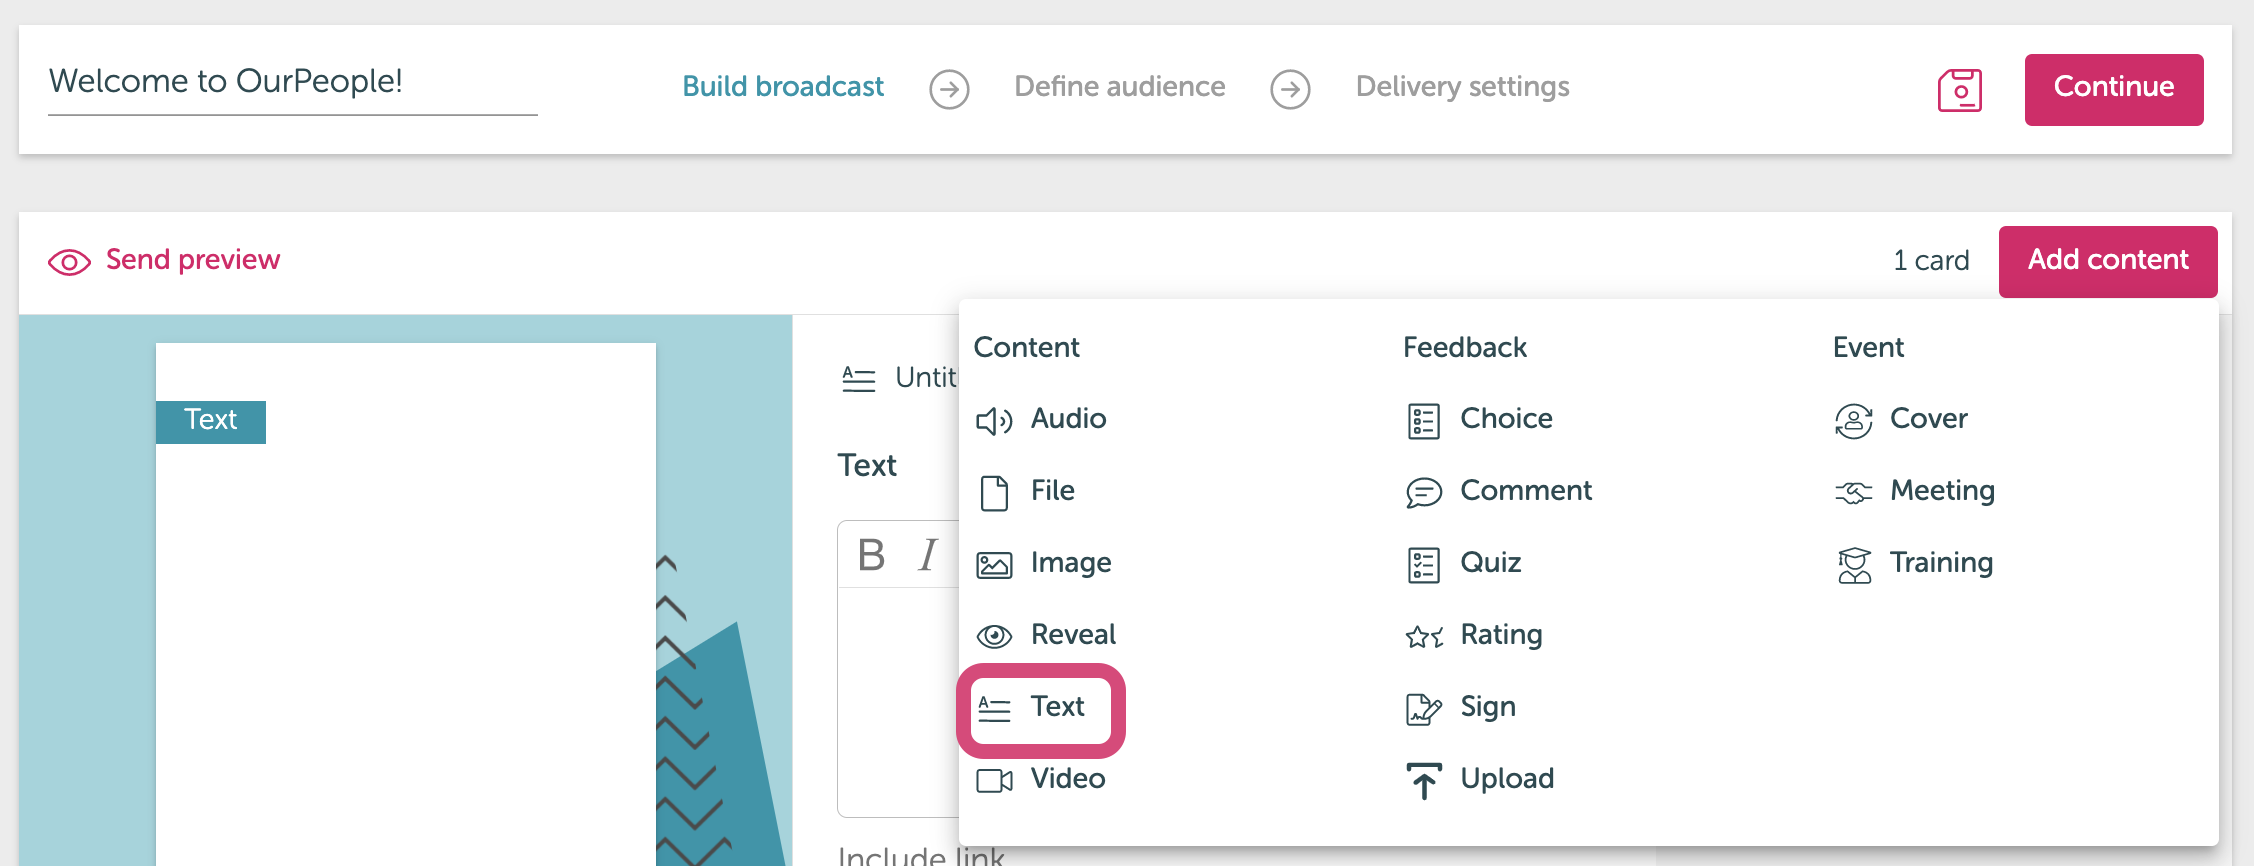2254x866 pixels.
Task: Toggle bold formatting in text editor
Action: 871,554
